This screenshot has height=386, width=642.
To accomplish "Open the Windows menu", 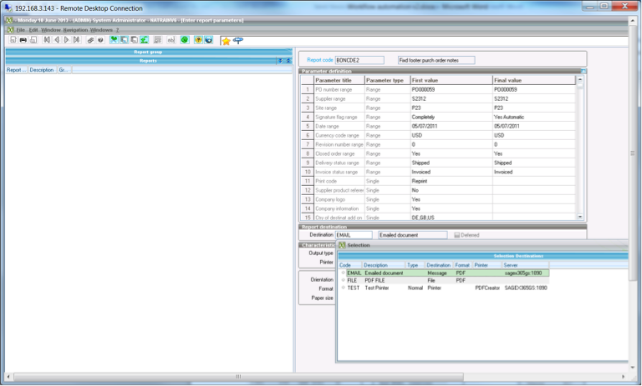I will tap(101, 30).
